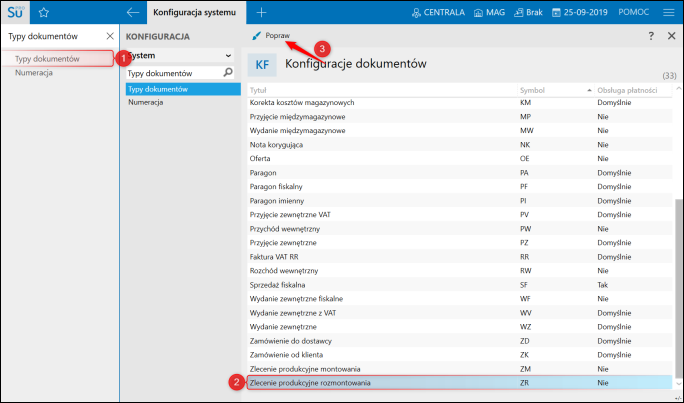This screenshot has height=403, width=684.
Task: Open the POMOC menu
Action: coord(633,13)
